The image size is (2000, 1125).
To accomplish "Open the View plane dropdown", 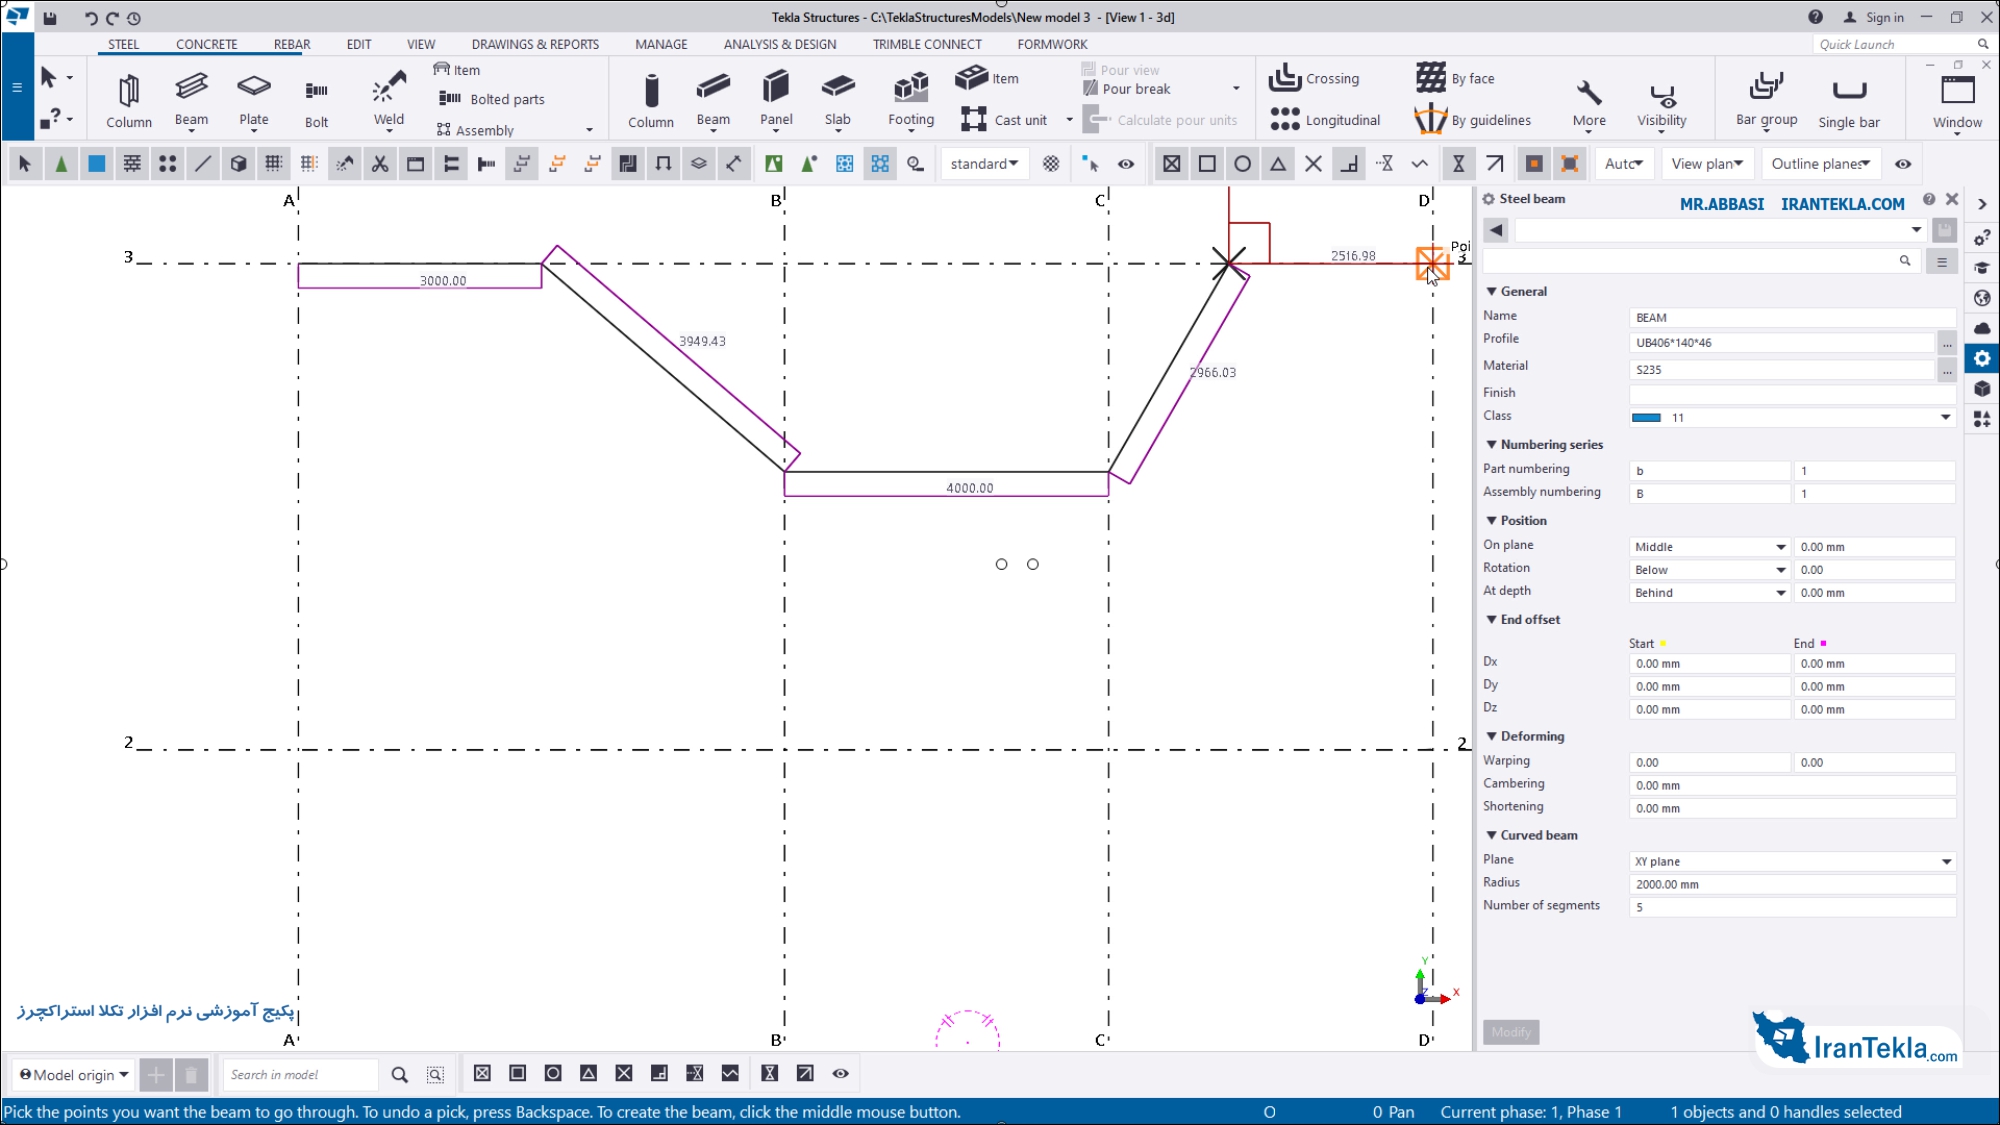I will click(1707, 164).
